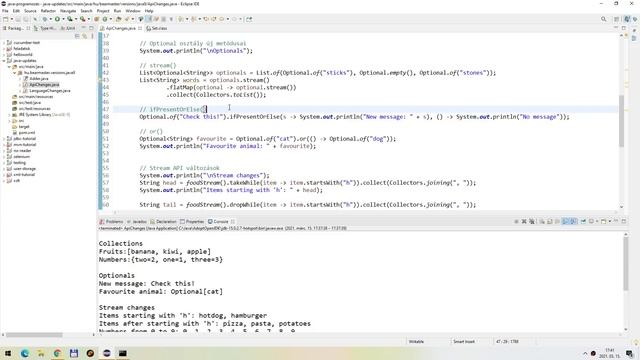Open the New file dropdown arrow
The image size is (640, 360).
tap(12, 19)
